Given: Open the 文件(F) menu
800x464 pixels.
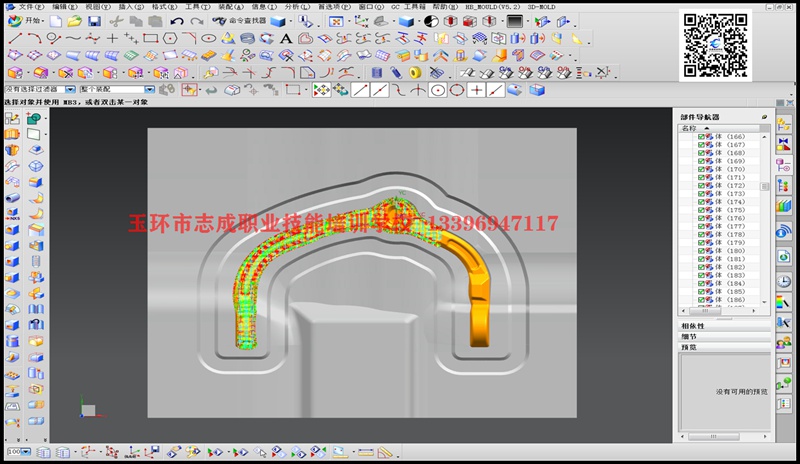Looking at the screenshot, I should pyautogui.click(x=31, y=7).
